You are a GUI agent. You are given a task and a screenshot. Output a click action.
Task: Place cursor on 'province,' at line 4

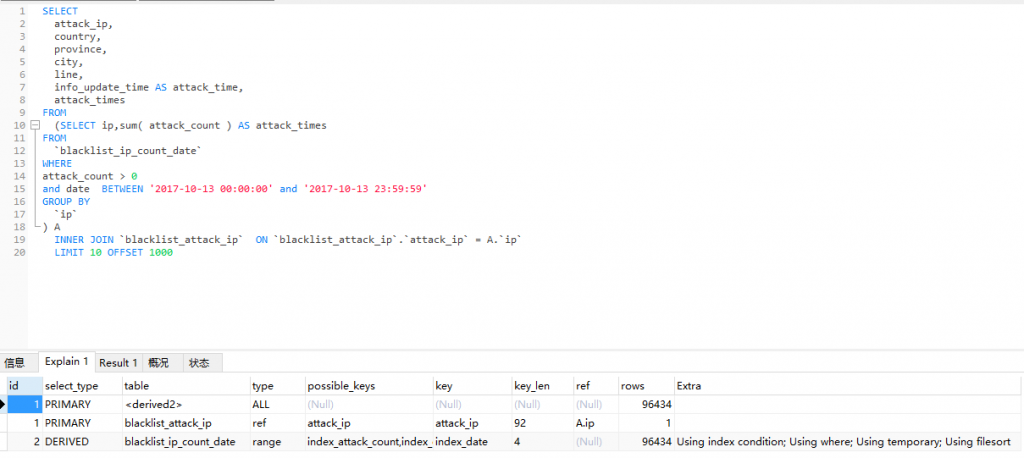pyautogui.click(x=81, y=49)
